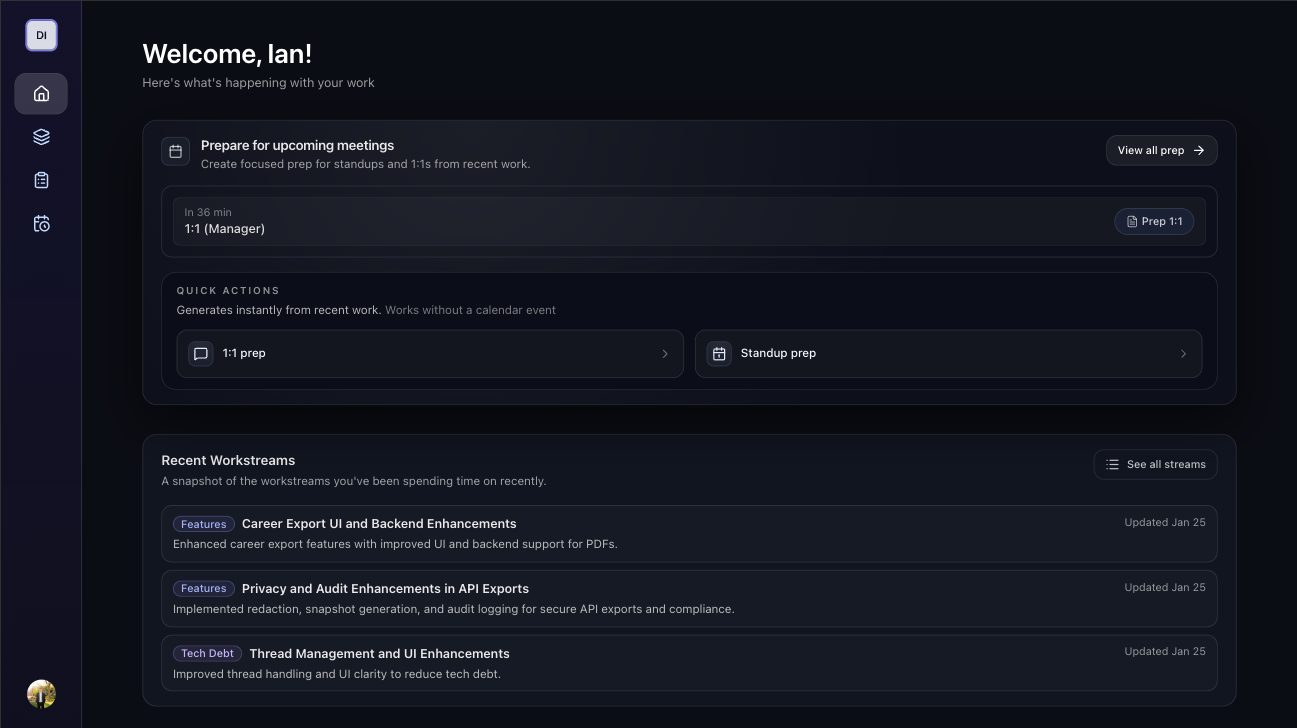The height and width of the screenshot is (728, 1297).
Task: Click View all prep button
Action: tap(1161, 150)
